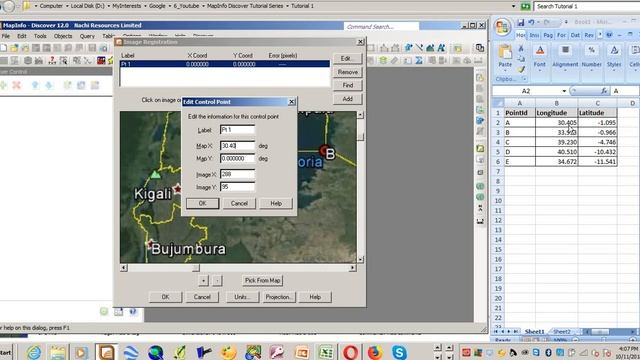Open the Excel Name Box dropdown arrow
The height and width of the screenshot is (360, 640).
tap(564, 91)
